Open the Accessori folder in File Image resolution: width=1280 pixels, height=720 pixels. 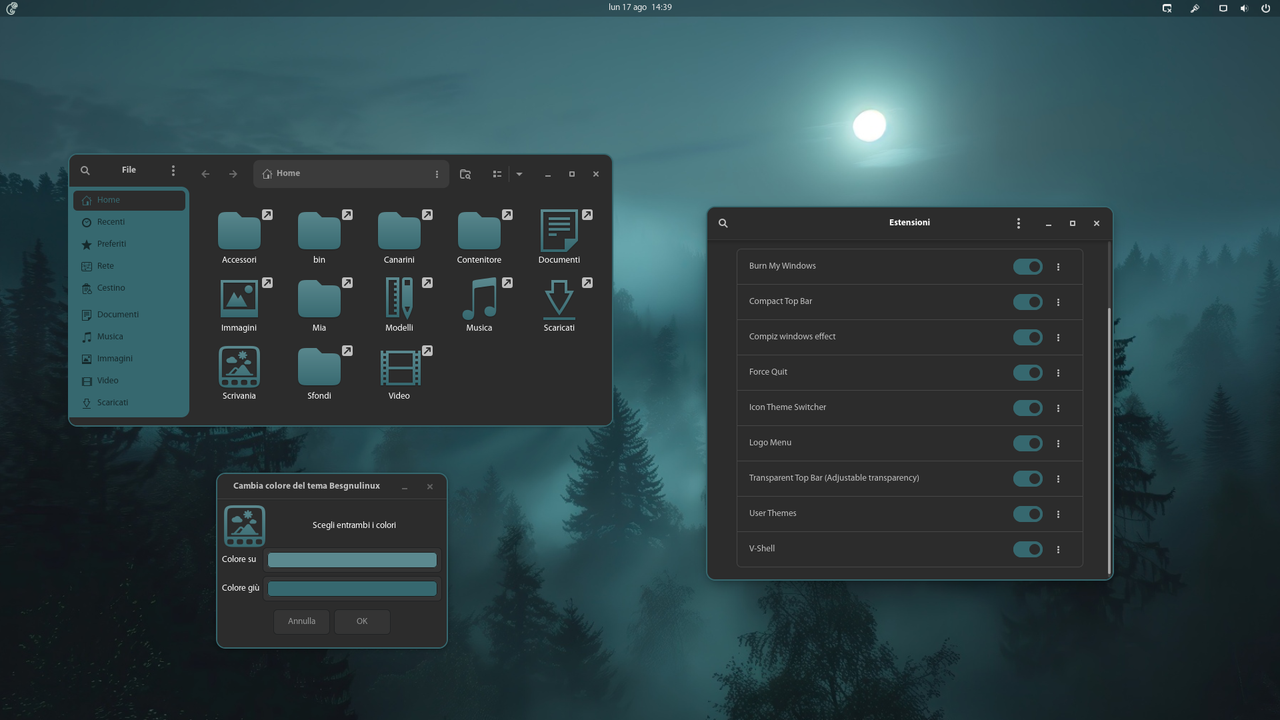(239, 231)
